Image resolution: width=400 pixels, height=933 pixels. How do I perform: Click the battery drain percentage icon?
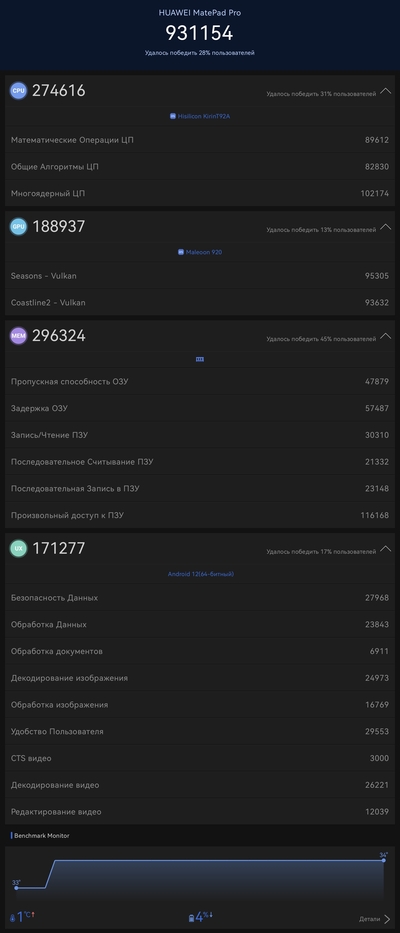[x=191, y=918]
